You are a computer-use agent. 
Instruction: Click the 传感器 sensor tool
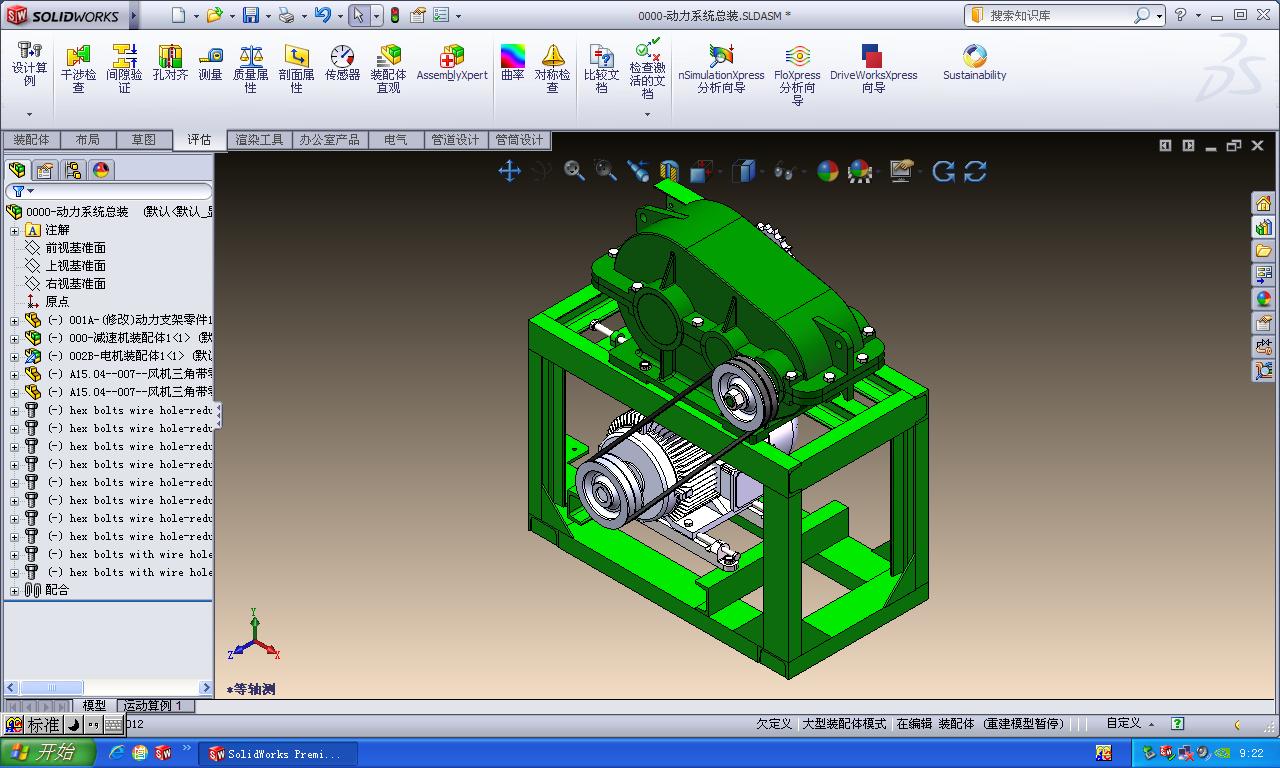342,62
